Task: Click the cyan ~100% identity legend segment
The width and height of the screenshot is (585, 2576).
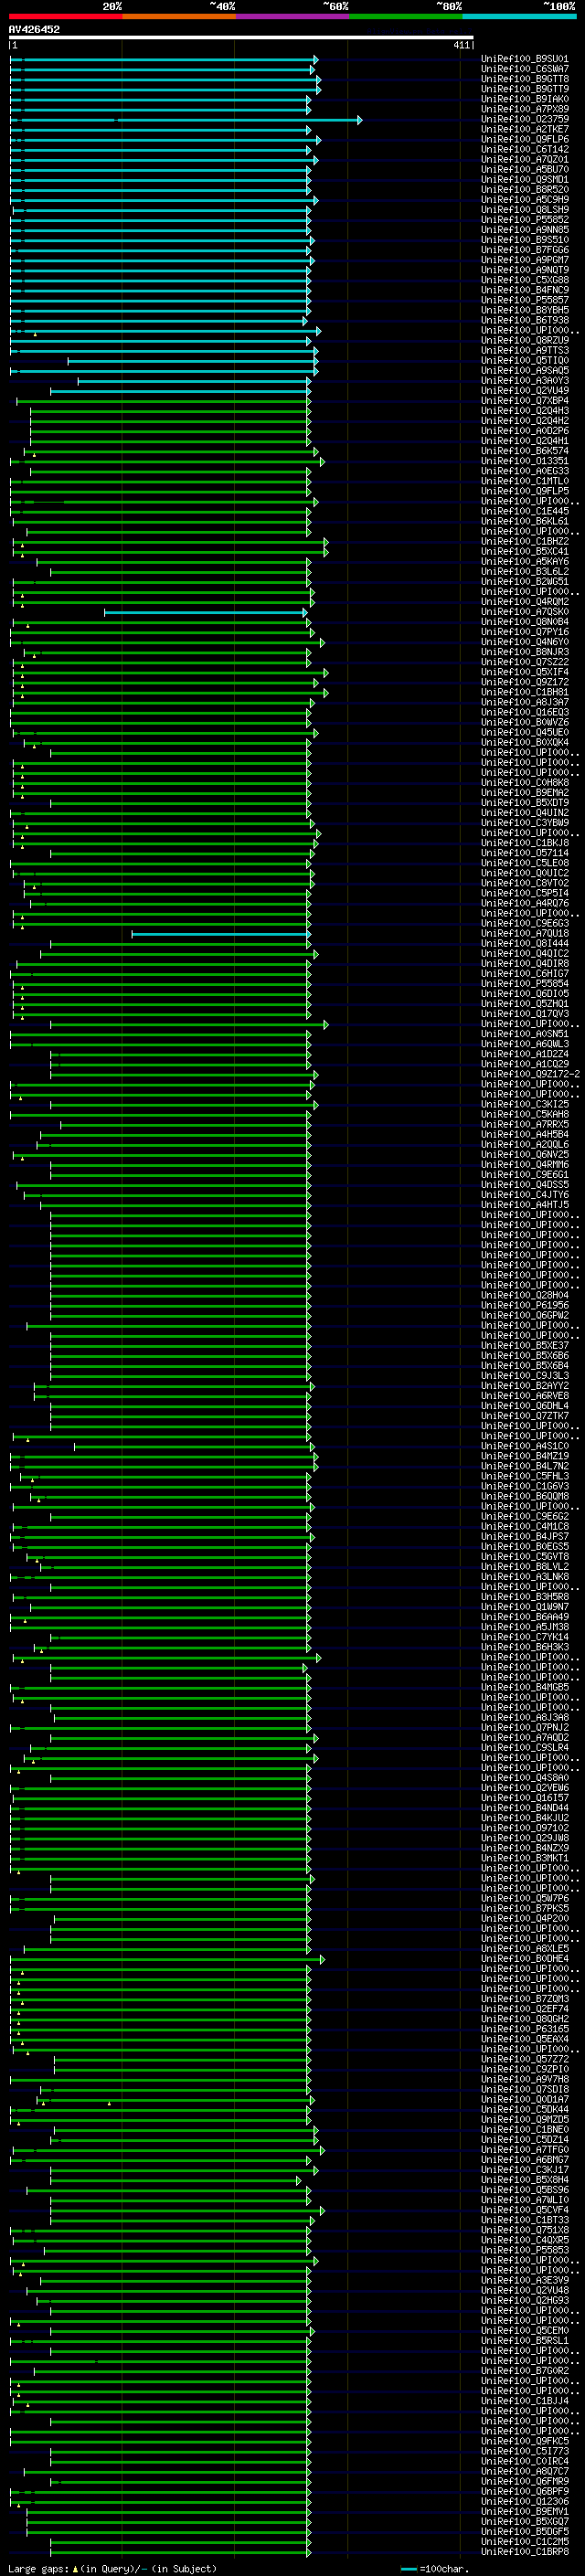Action: click(518, 16)
